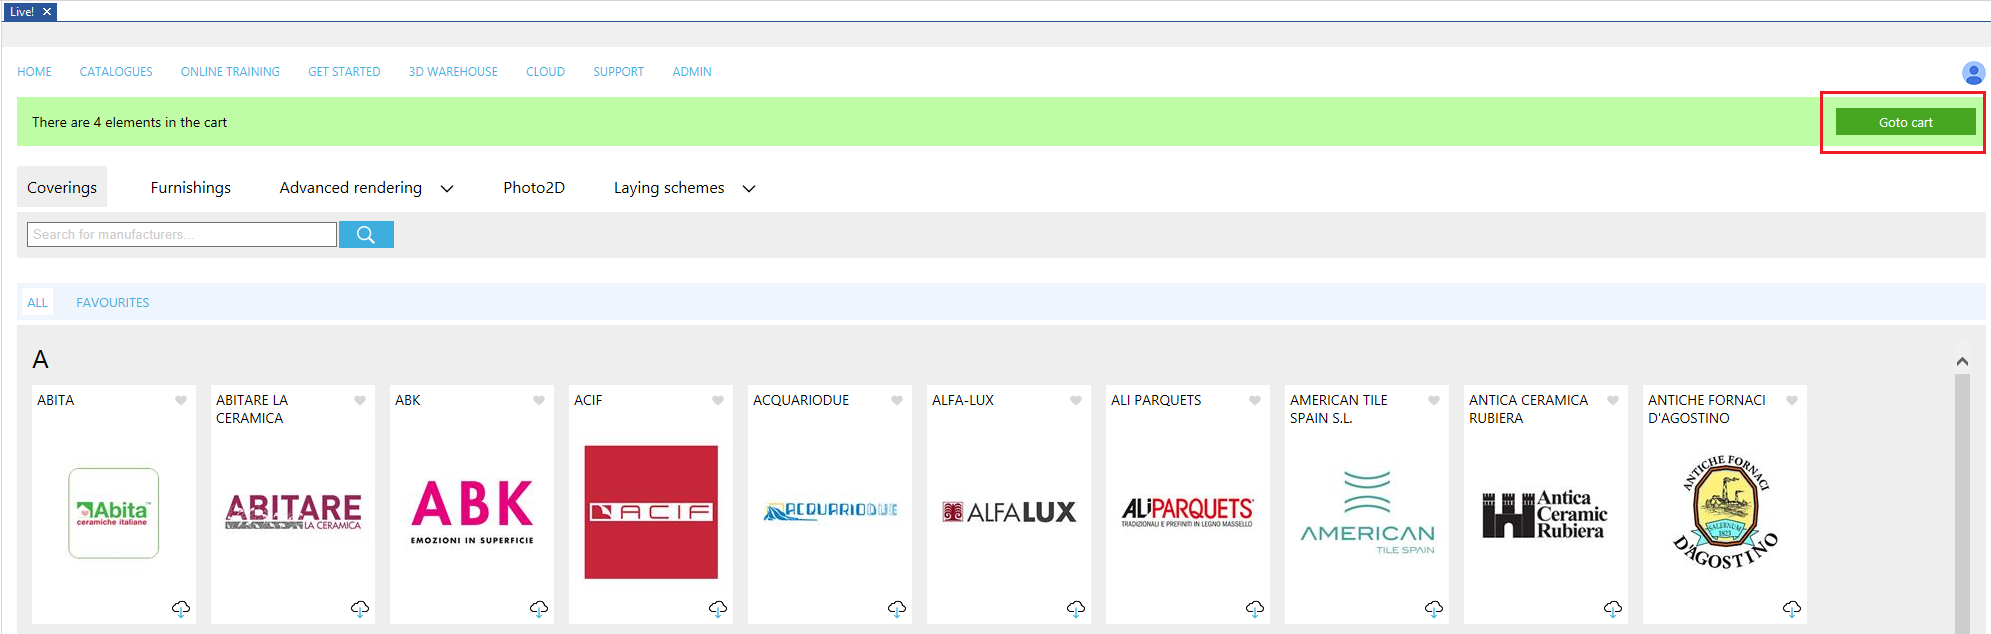This screenshot has width=1991, height=634.
Task: Toggle the ACIF favourite heart
Action: tap(718, 400)
